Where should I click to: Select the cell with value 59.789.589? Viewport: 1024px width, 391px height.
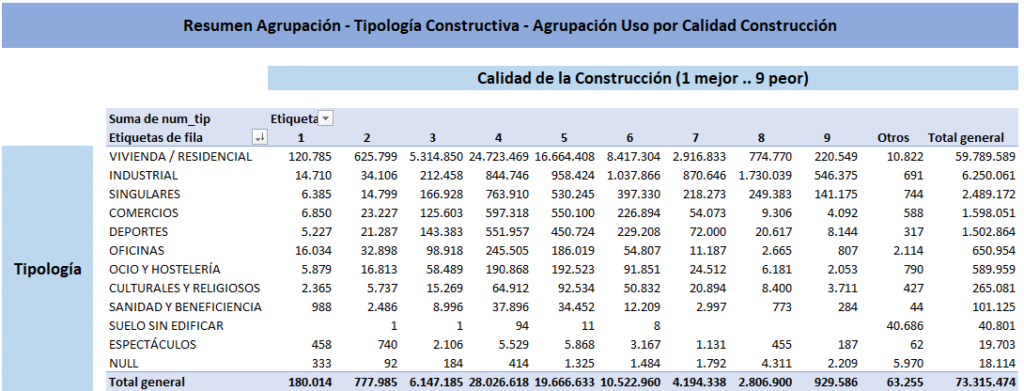[984, 157]
